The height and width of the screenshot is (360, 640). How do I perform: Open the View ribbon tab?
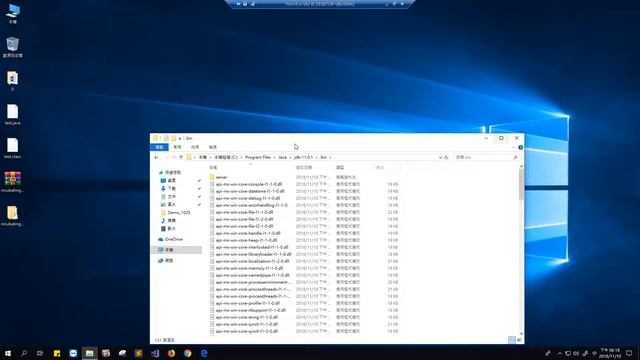pyautogui.click(x=213, y=147)
